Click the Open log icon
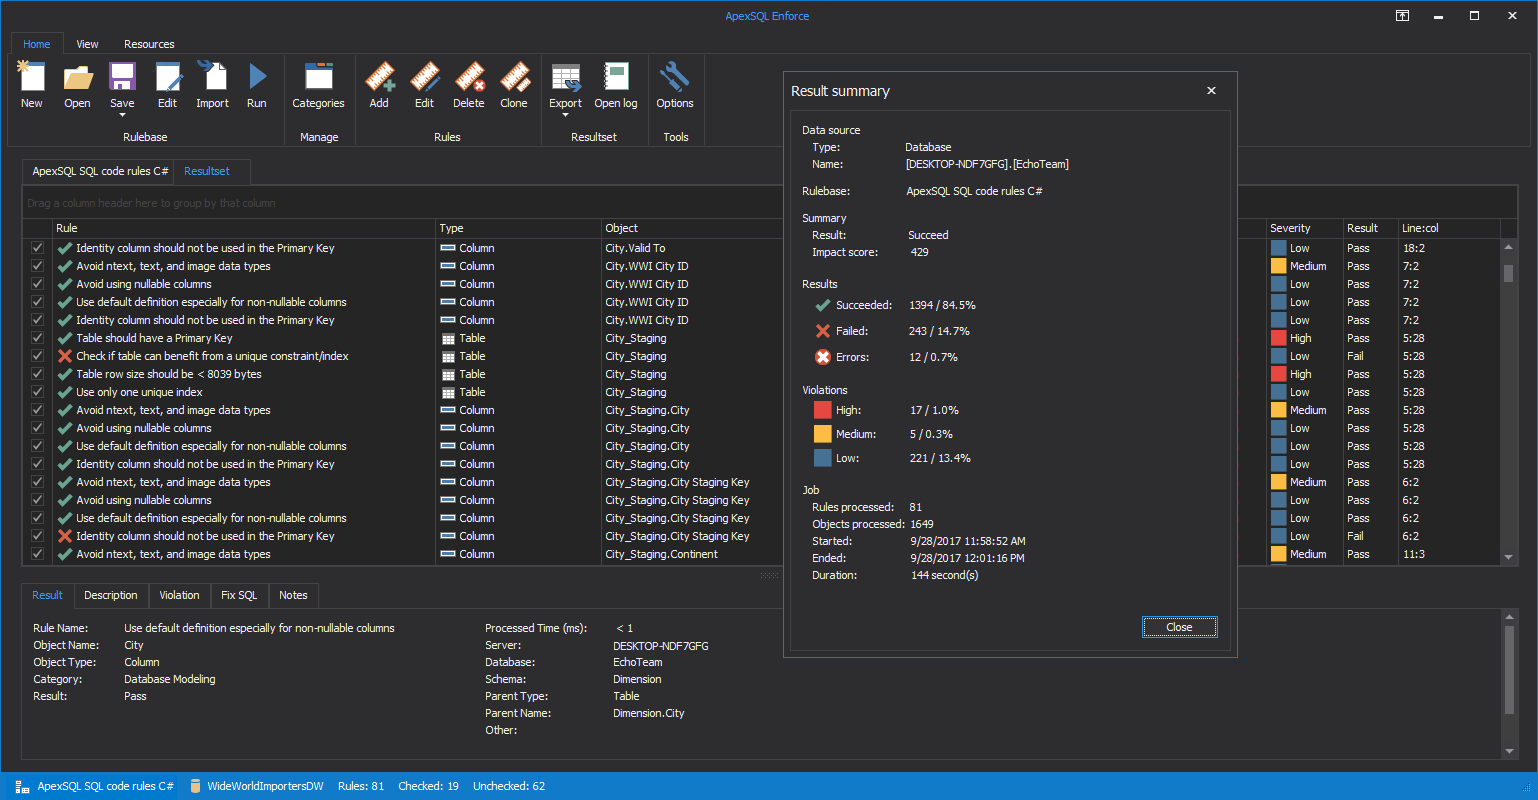The image size is (1538, 800). [616, 77]
